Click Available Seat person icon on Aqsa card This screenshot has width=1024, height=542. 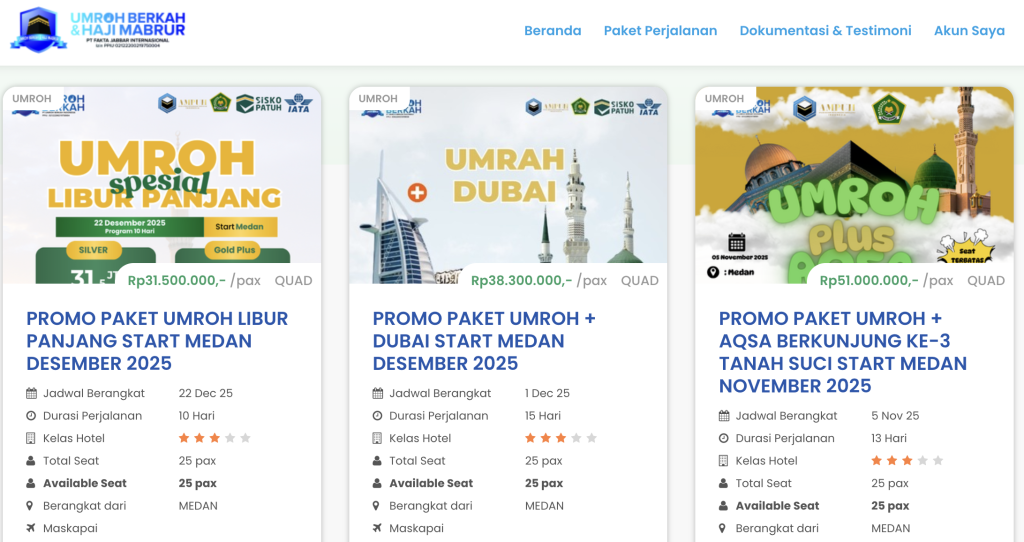pyautogui.click(x=723, y=506)
